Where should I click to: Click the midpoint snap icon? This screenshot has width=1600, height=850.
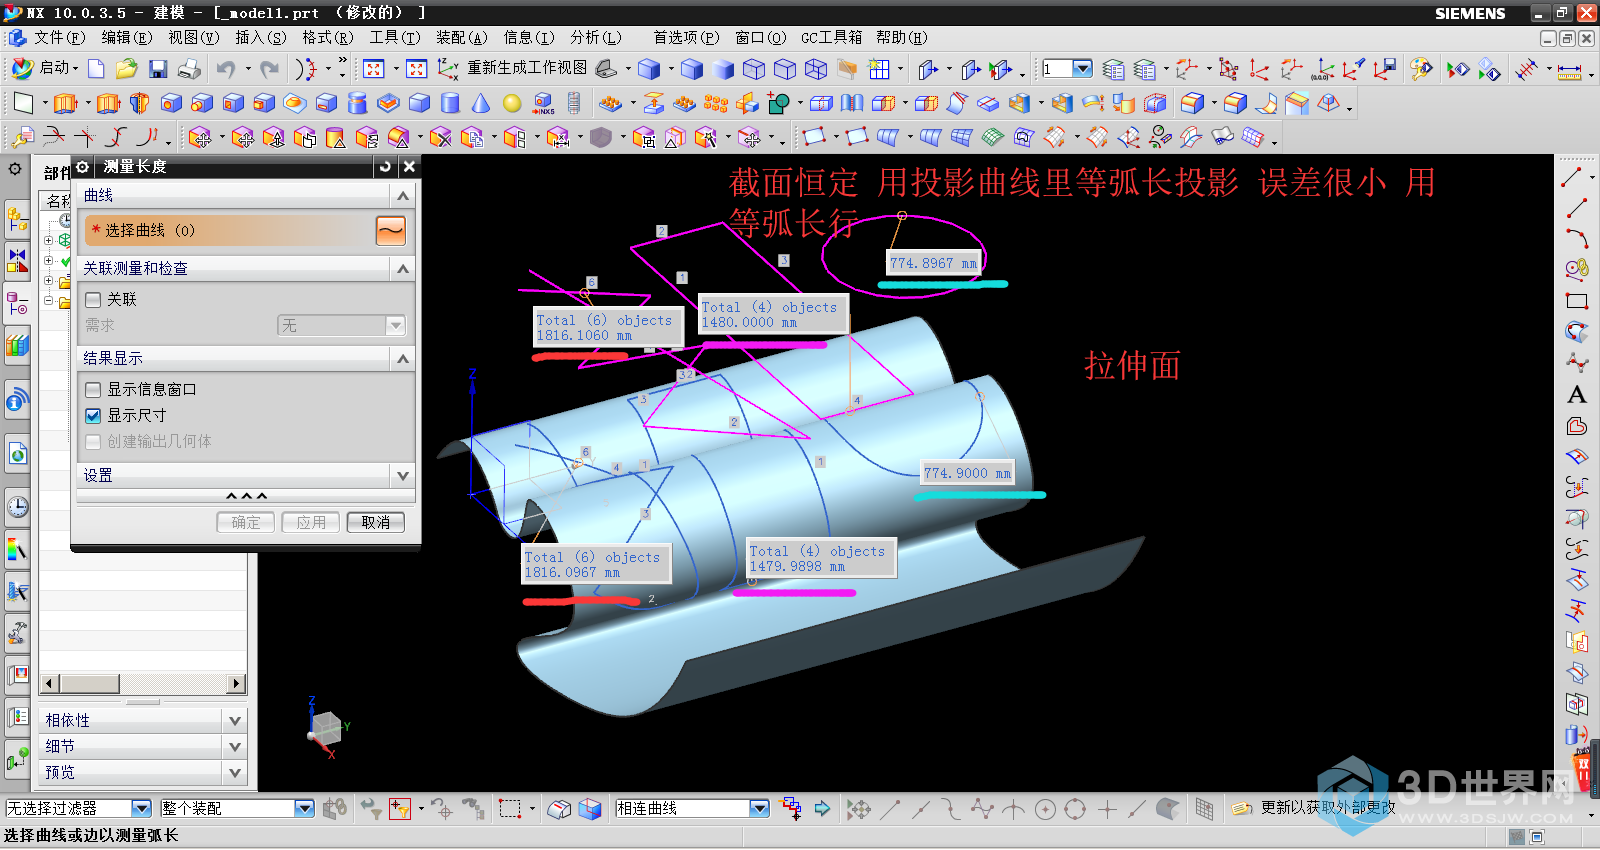pos(920,809)
